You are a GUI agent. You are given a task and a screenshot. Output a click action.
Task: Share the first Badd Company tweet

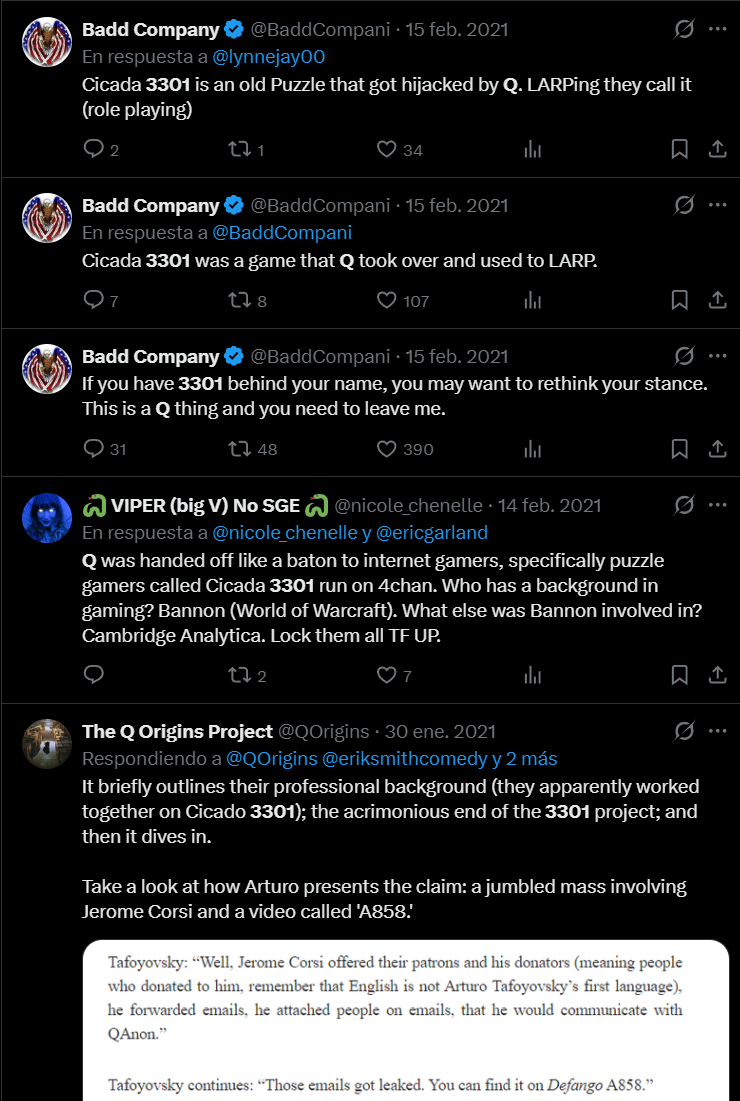point(717,149)
